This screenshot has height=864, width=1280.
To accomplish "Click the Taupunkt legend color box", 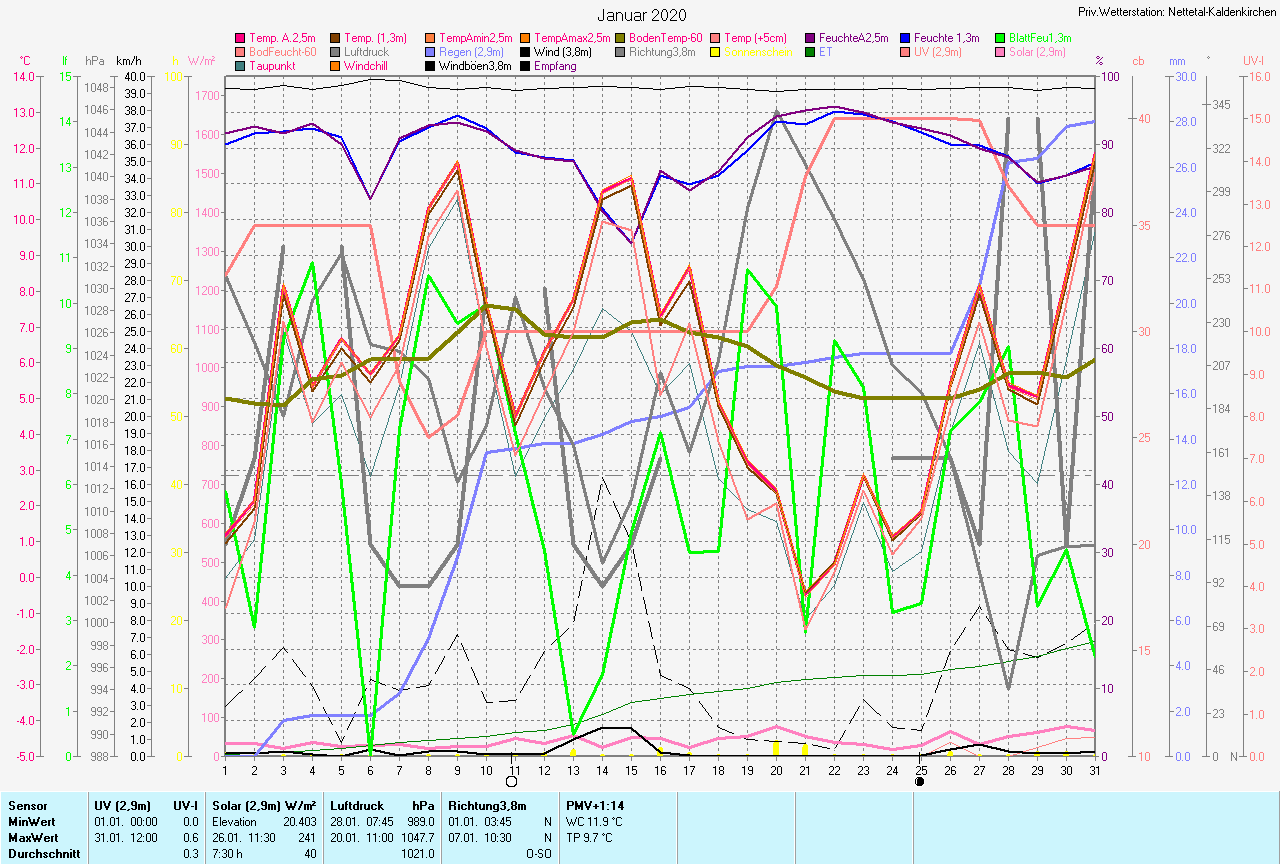I will click(x=239, y=66).
